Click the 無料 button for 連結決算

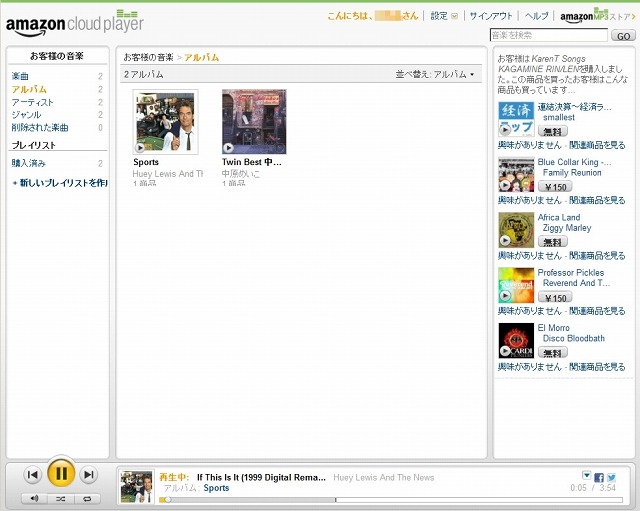(x=553, y=131)
